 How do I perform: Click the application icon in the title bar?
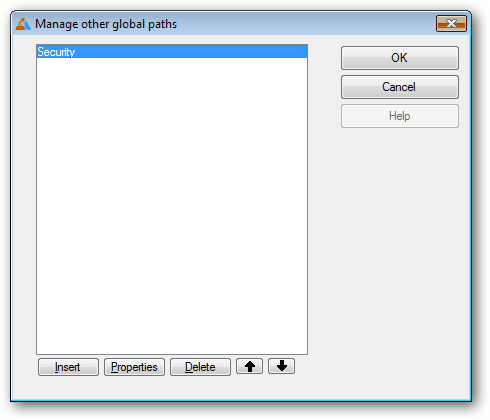23,24
